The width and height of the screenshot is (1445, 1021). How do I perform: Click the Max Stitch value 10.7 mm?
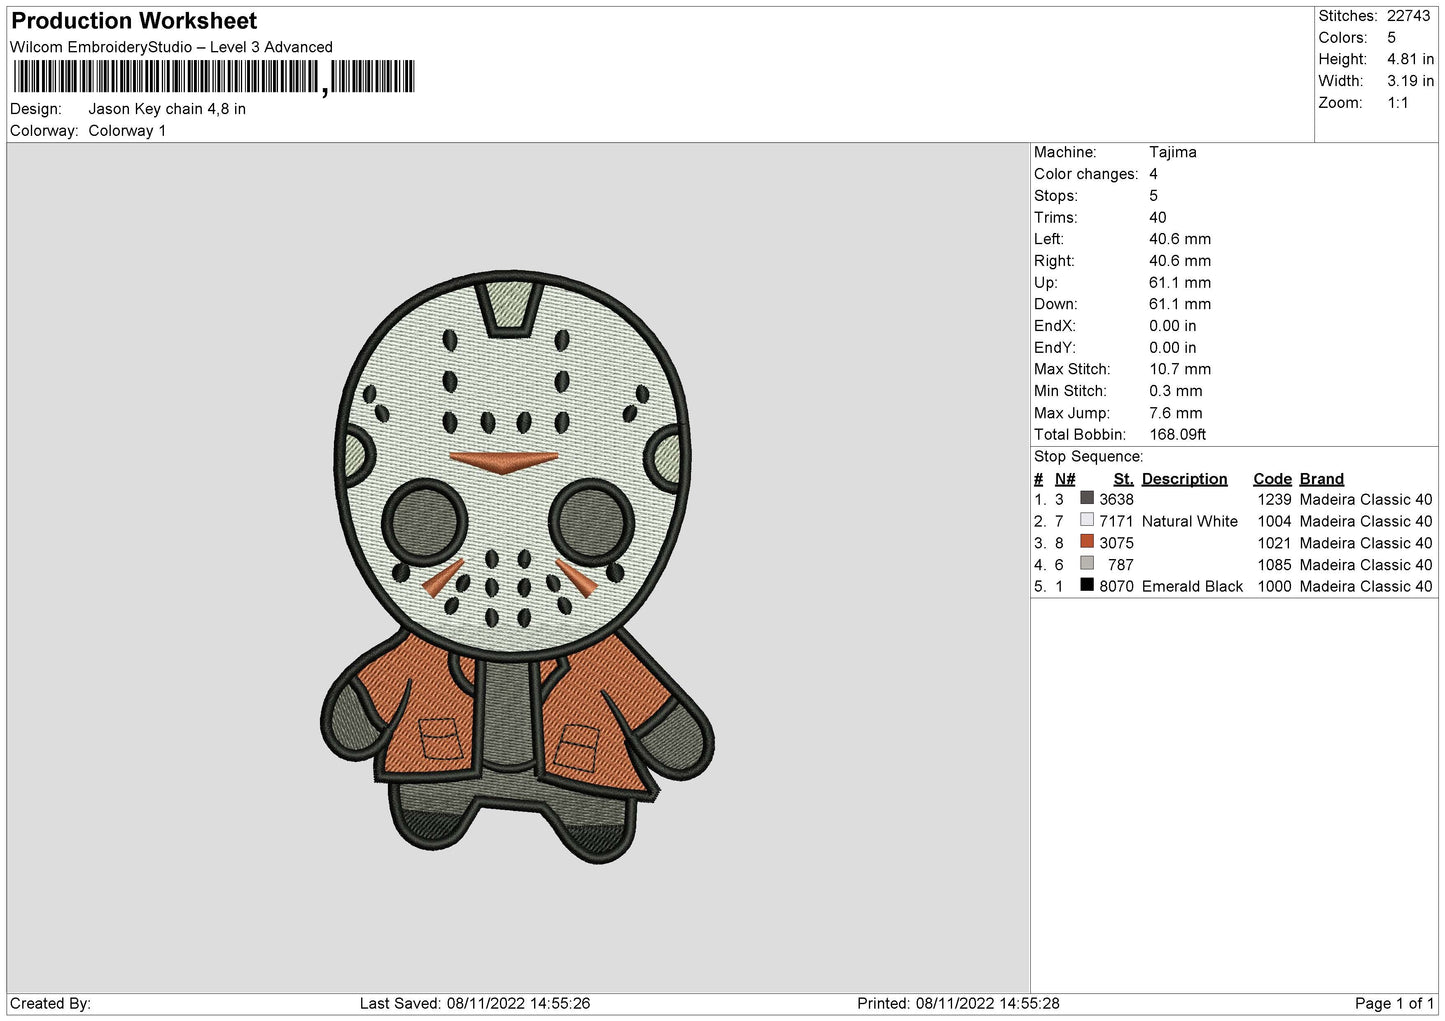(x=1180, y=370)
